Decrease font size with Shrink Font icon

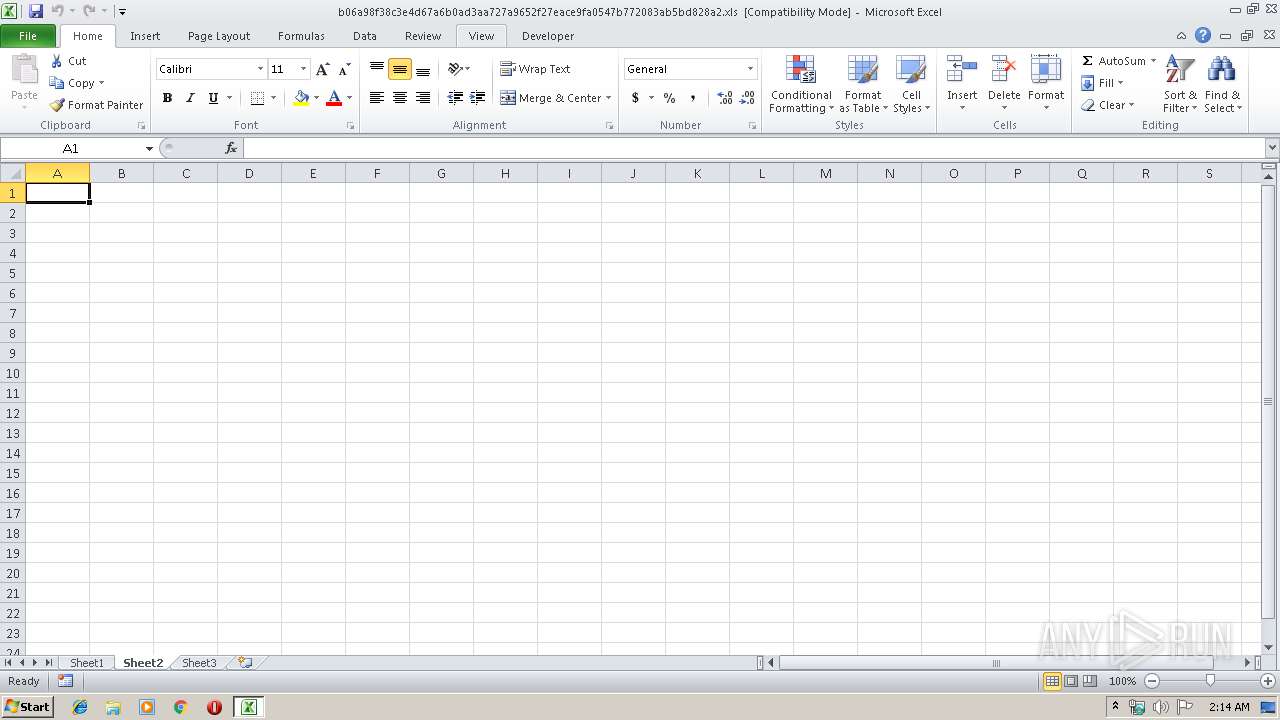coord(344,69)
